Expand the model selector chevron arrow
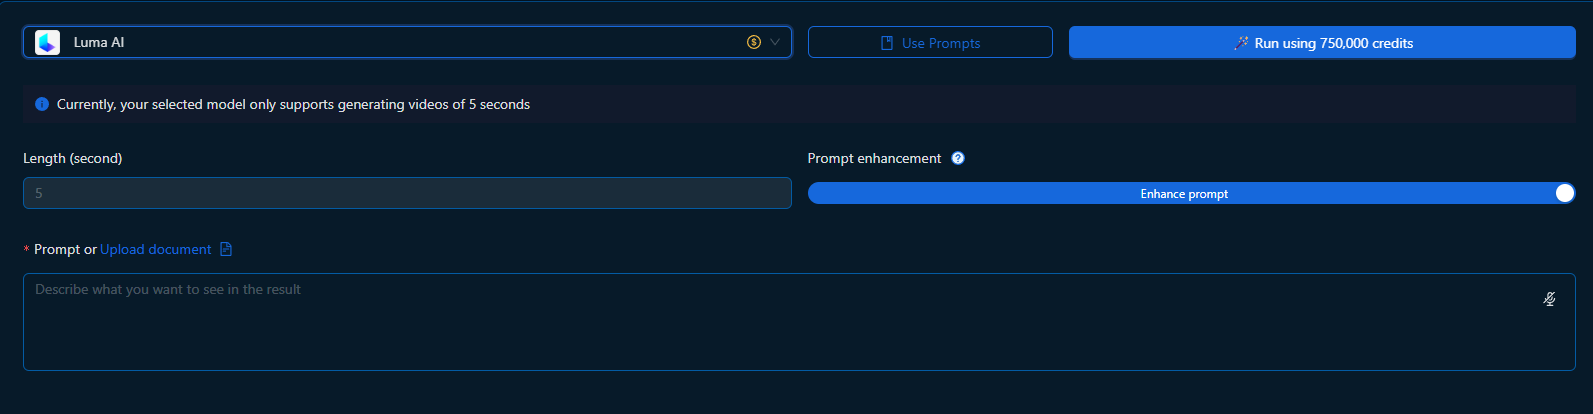This screenshot has width=1593, height=414. point(775,42)
